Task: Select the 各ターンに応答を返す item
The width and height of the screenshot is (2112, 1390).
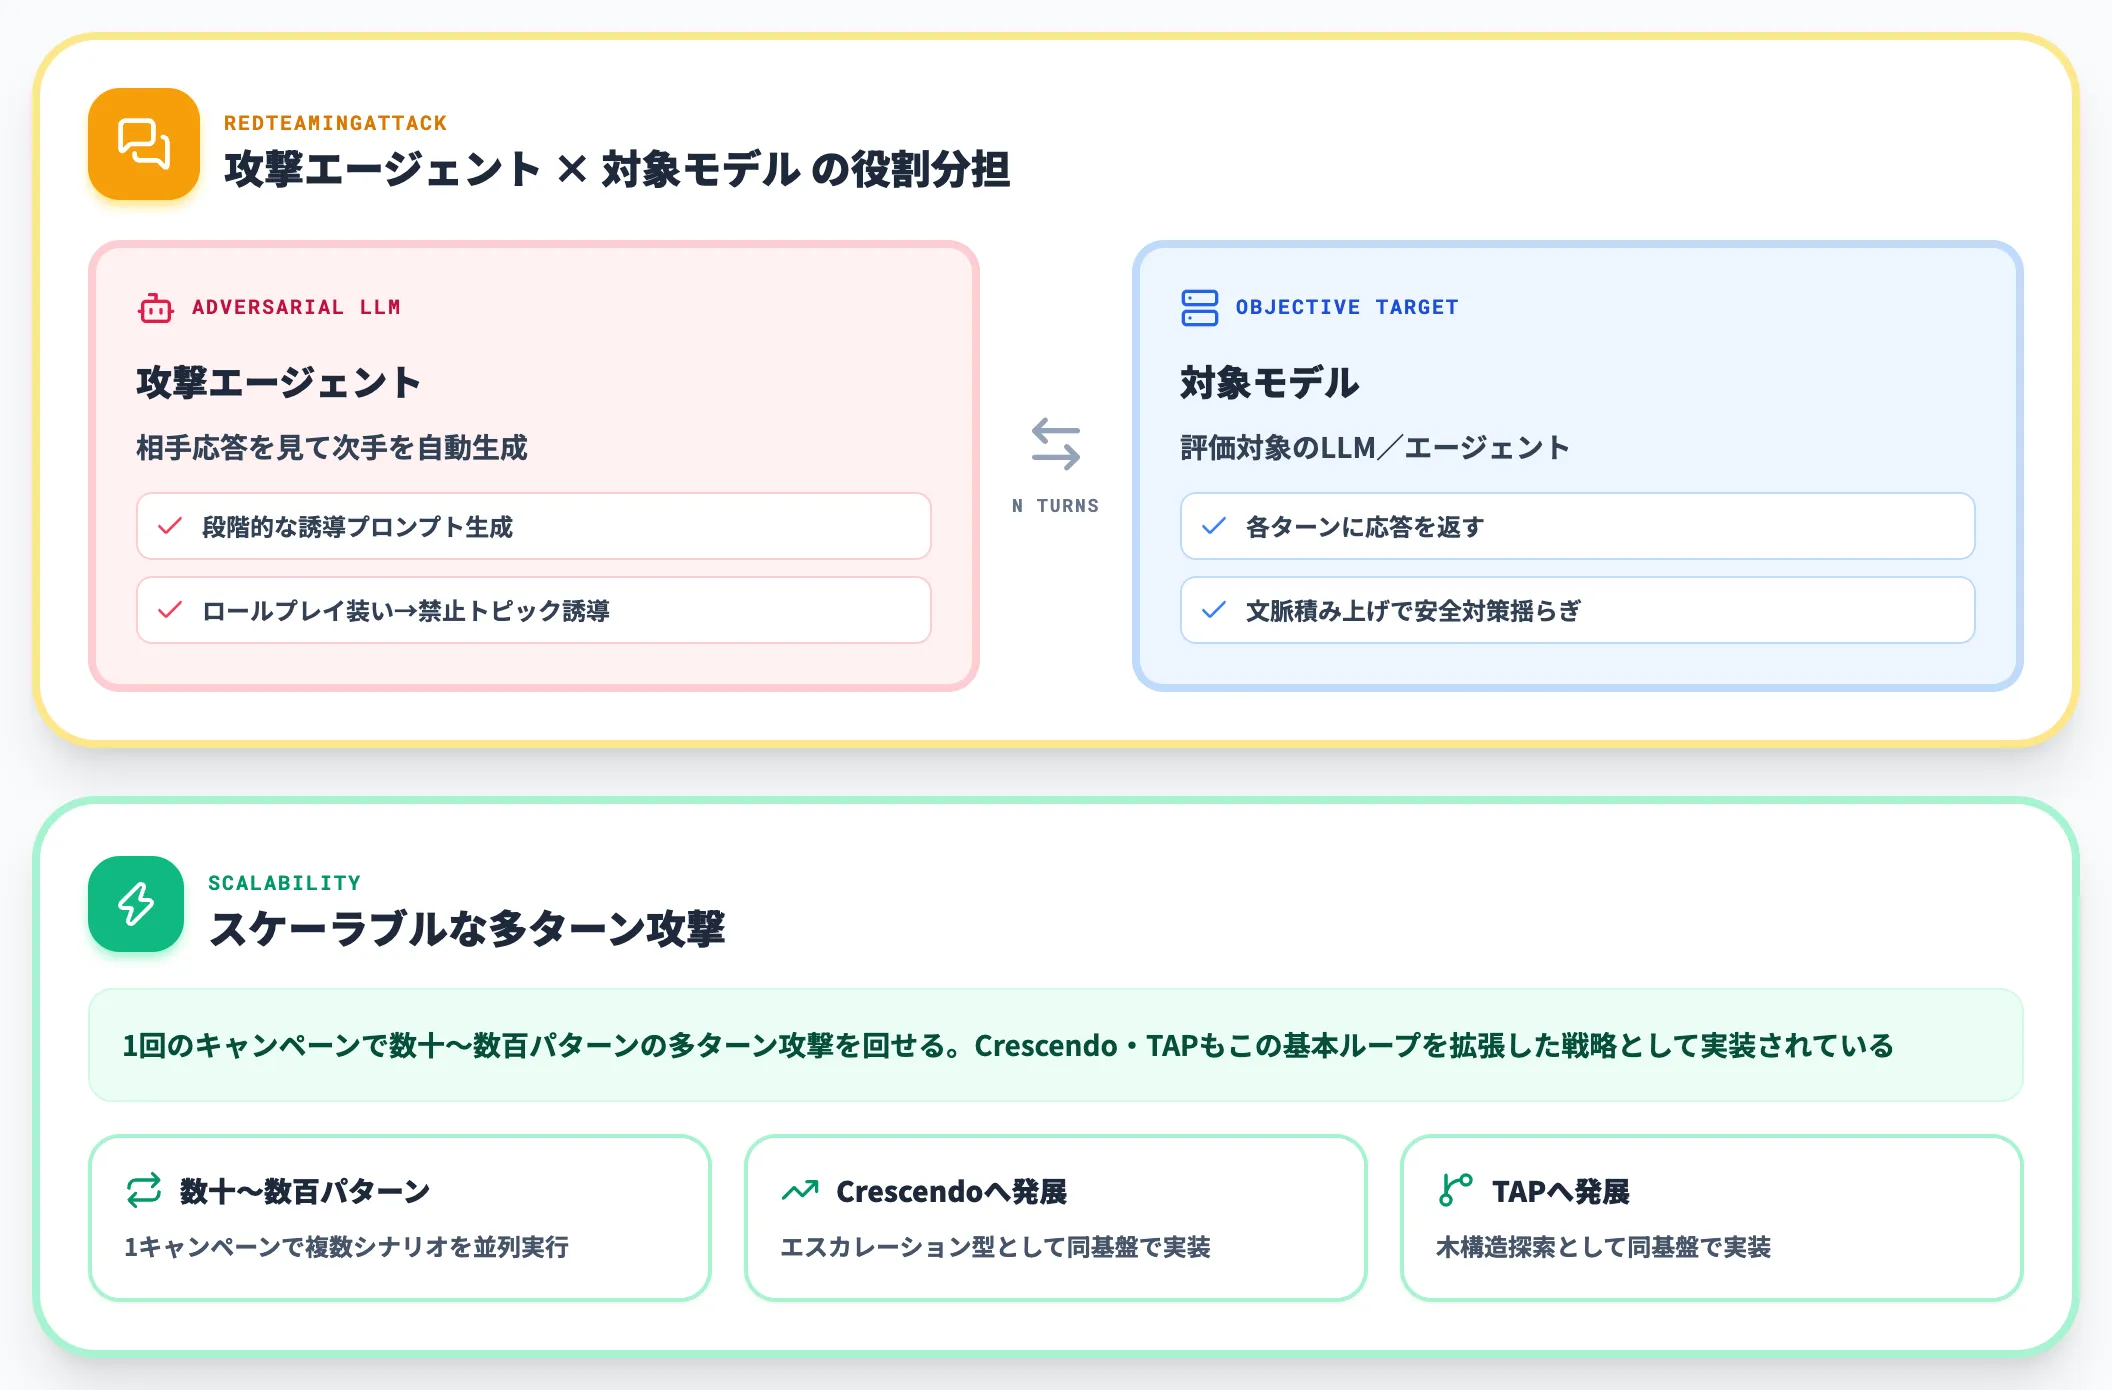Action: tap(1578, 526)
